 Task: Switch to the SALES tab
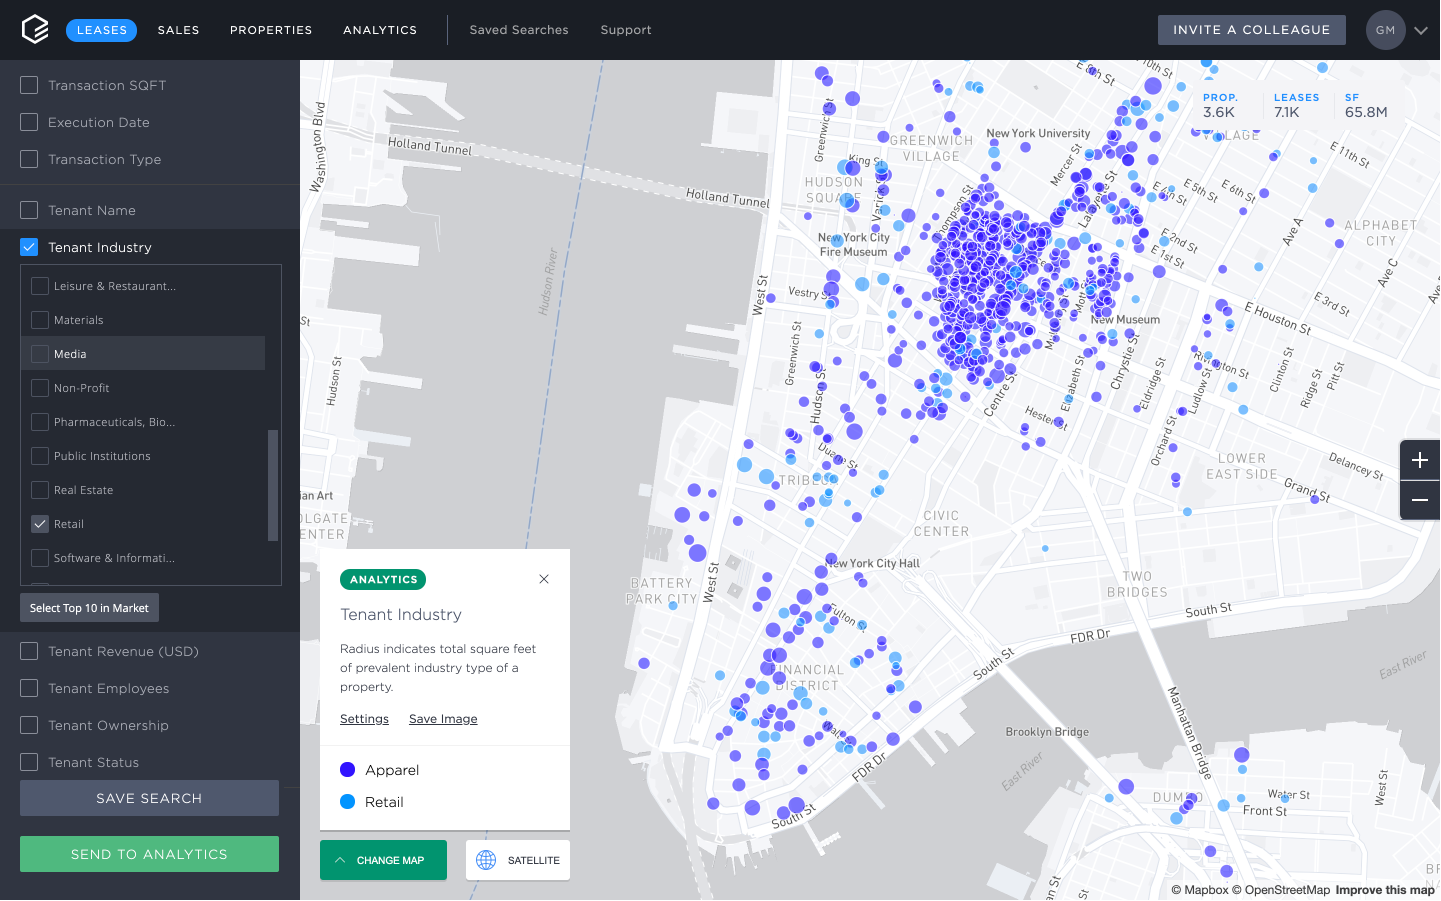pyautogui.click(x=178, y=30)
